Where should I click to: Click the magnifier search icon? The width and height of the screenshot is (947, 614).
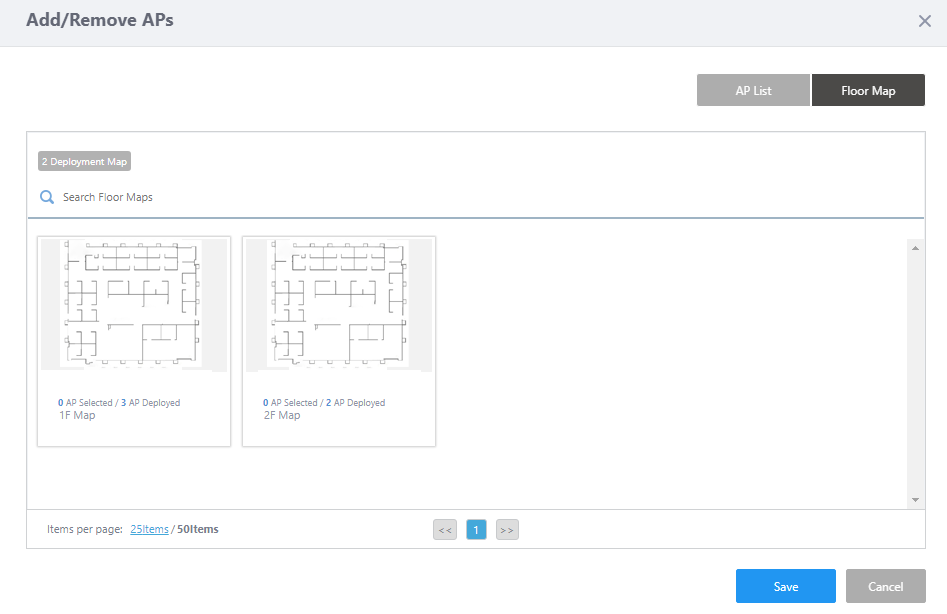tap(46, 197)
